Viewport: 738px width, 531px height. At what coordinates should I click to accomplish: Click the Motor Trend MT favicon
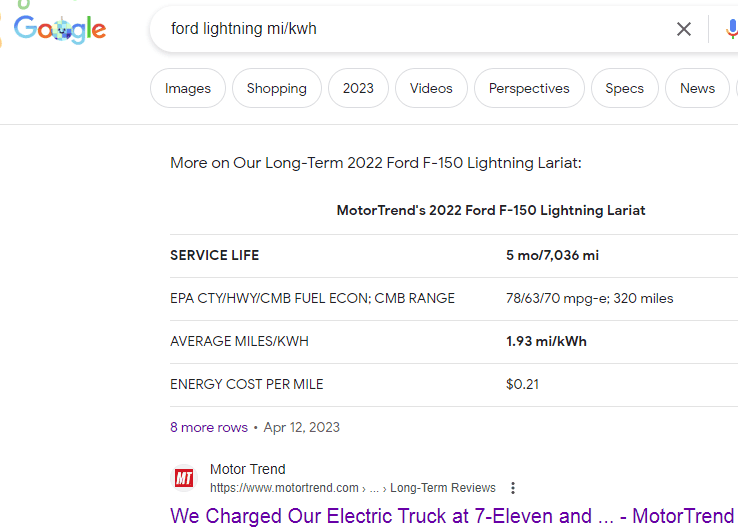pyautogui.click(x=184, y=478)
